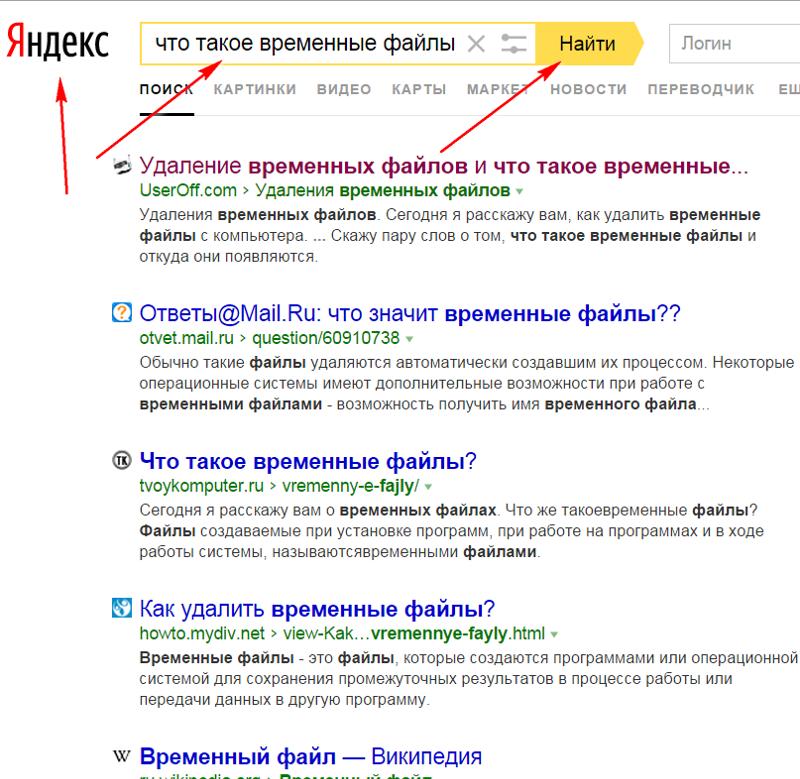Screen dimensions: 800x779
Task: Open the otvet.mail.ru site link
Action: (186, 338)
